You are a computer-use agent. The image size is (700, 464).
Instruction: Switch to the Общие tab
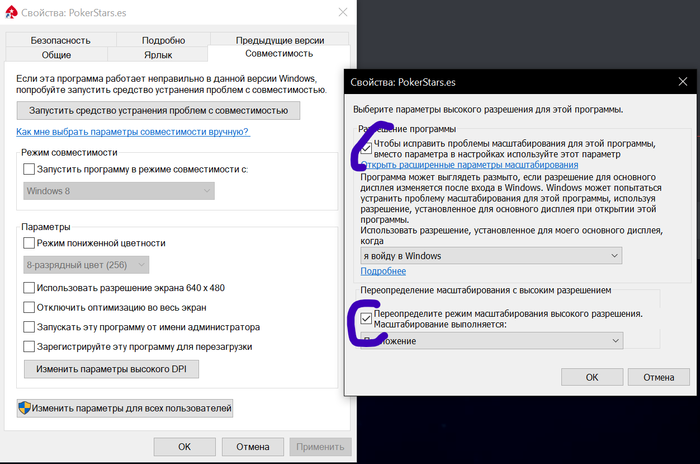pyautogui.click(x=56, y=55)
